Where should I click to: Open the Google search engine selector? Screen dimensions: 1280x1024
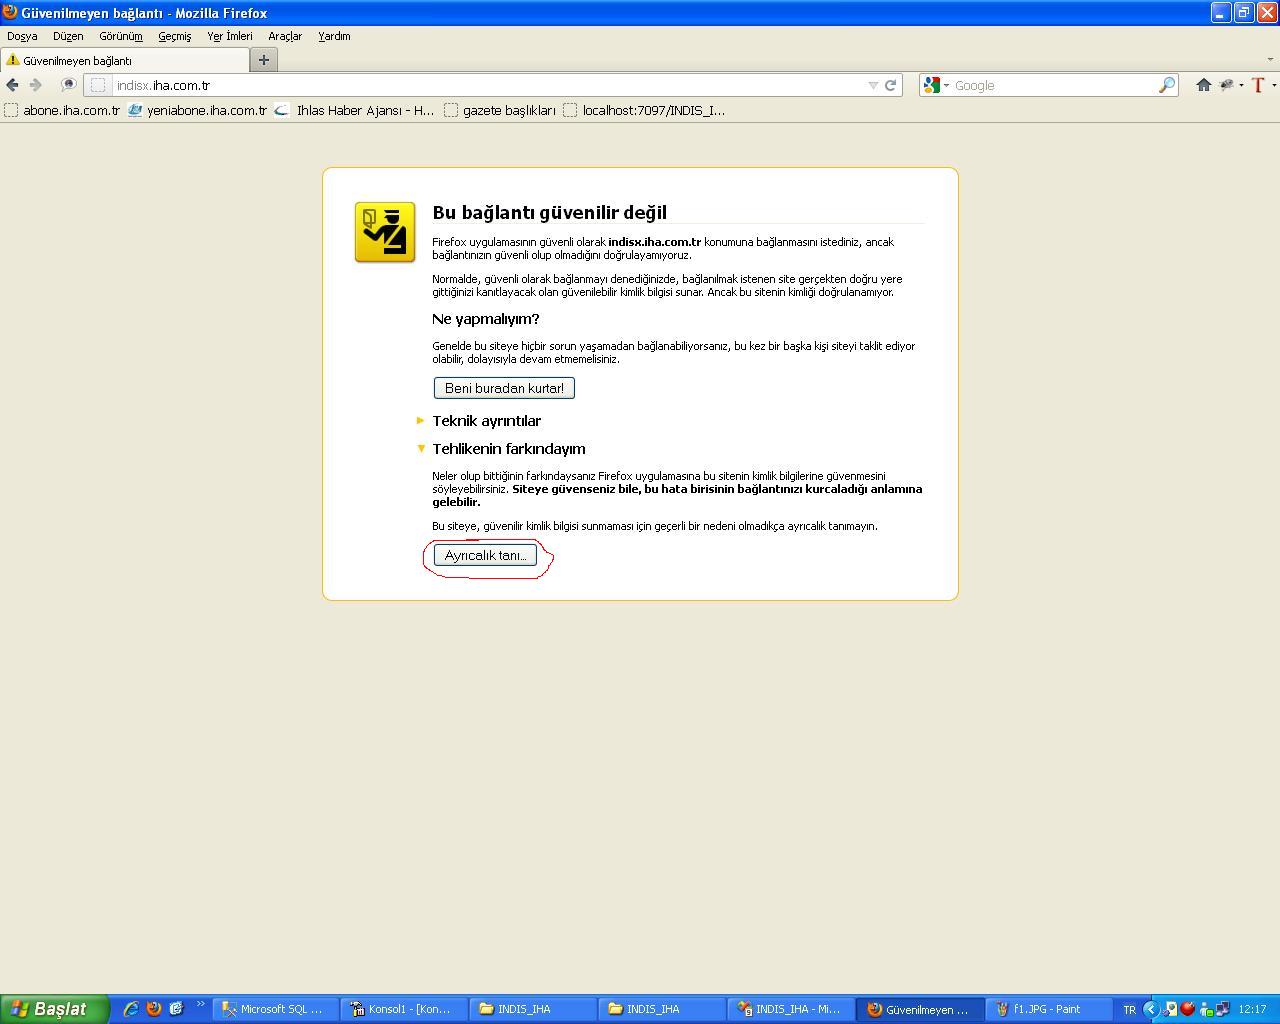[x=936, y=85]
